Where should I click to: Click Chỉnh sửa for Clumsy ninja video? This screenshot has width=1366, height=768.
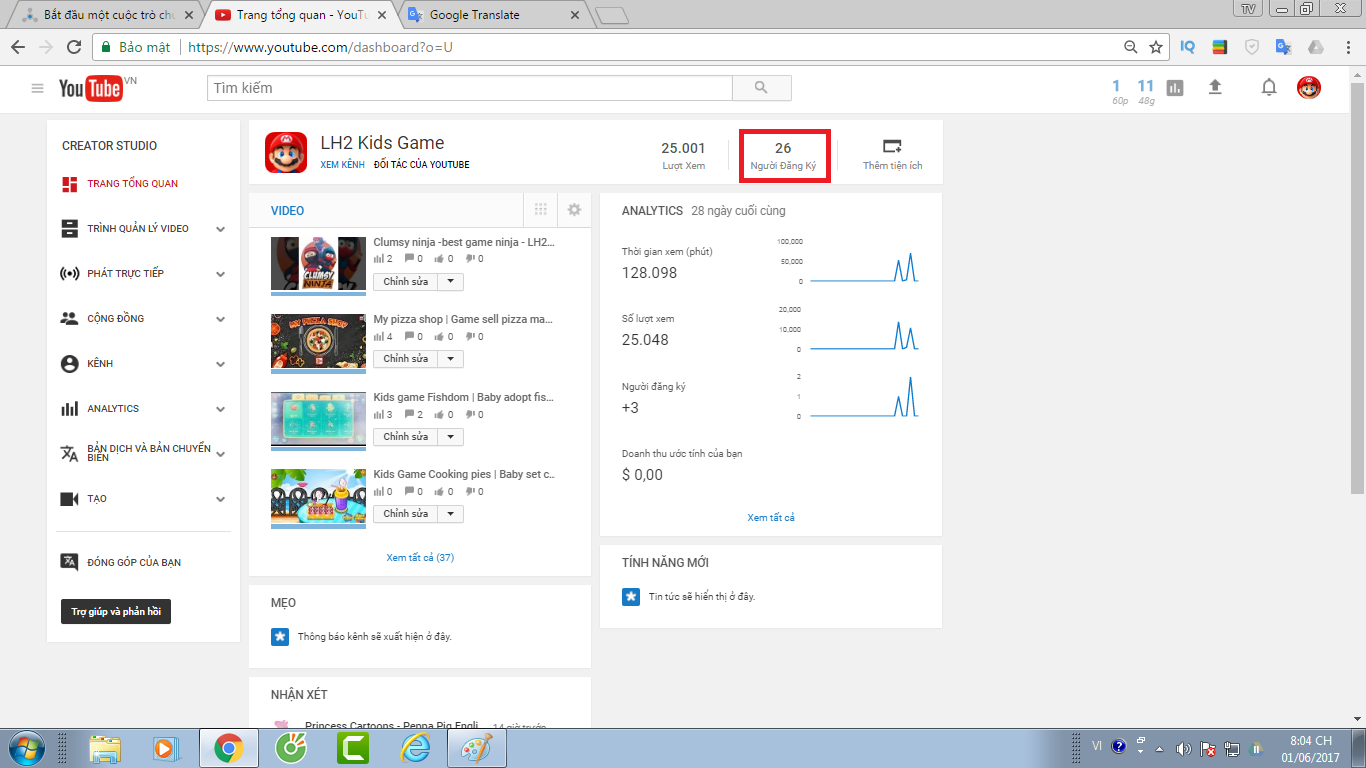pos(405,282)
